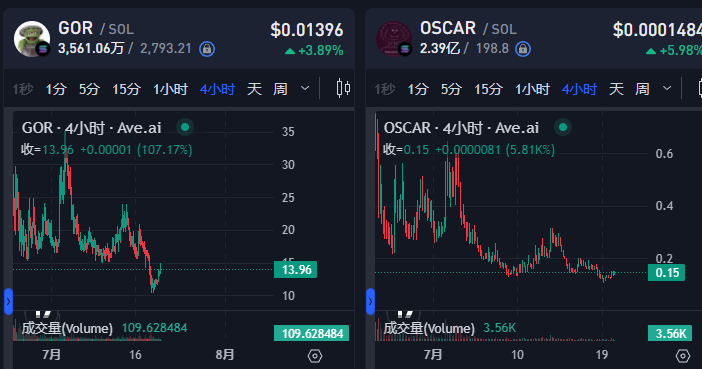Screen dimensions: 702x369
Task: Click GOR 成交量(Volume) indicator label
Action: click(x=67, y=328)
